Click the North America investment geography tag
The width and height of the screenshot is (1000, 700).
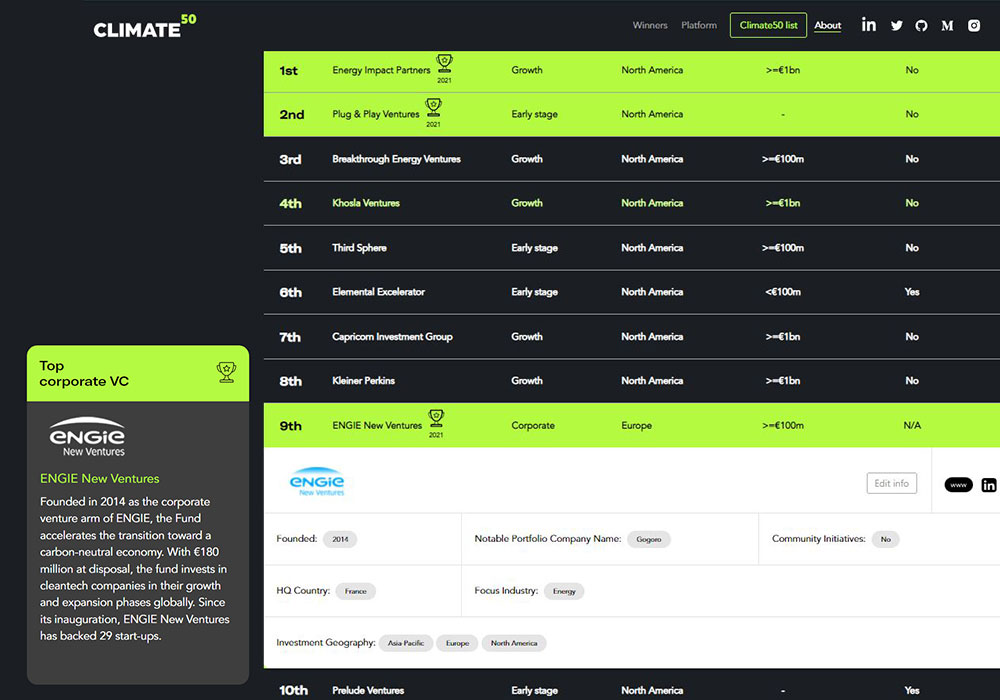[x=514, y=643]
